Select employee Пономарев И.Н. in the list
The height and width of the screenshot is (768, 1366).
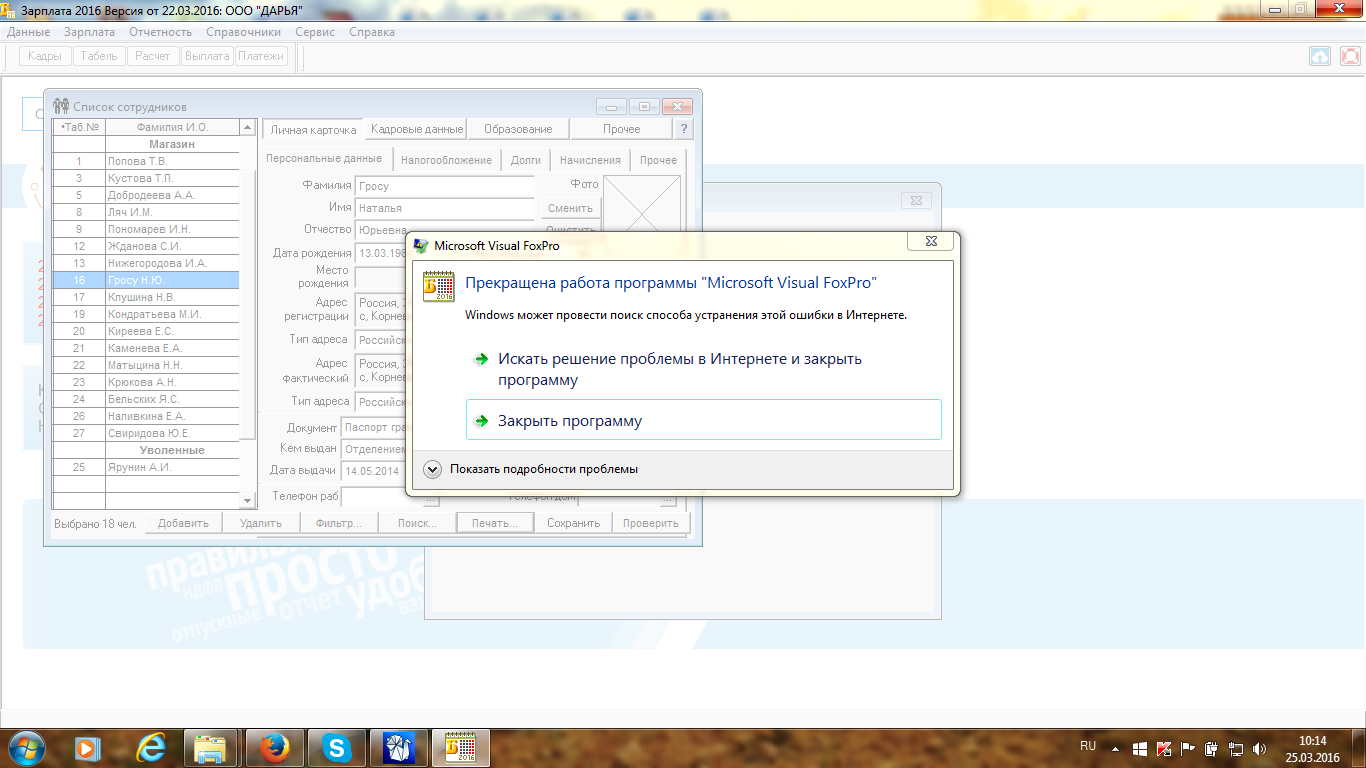pos(149,229)
